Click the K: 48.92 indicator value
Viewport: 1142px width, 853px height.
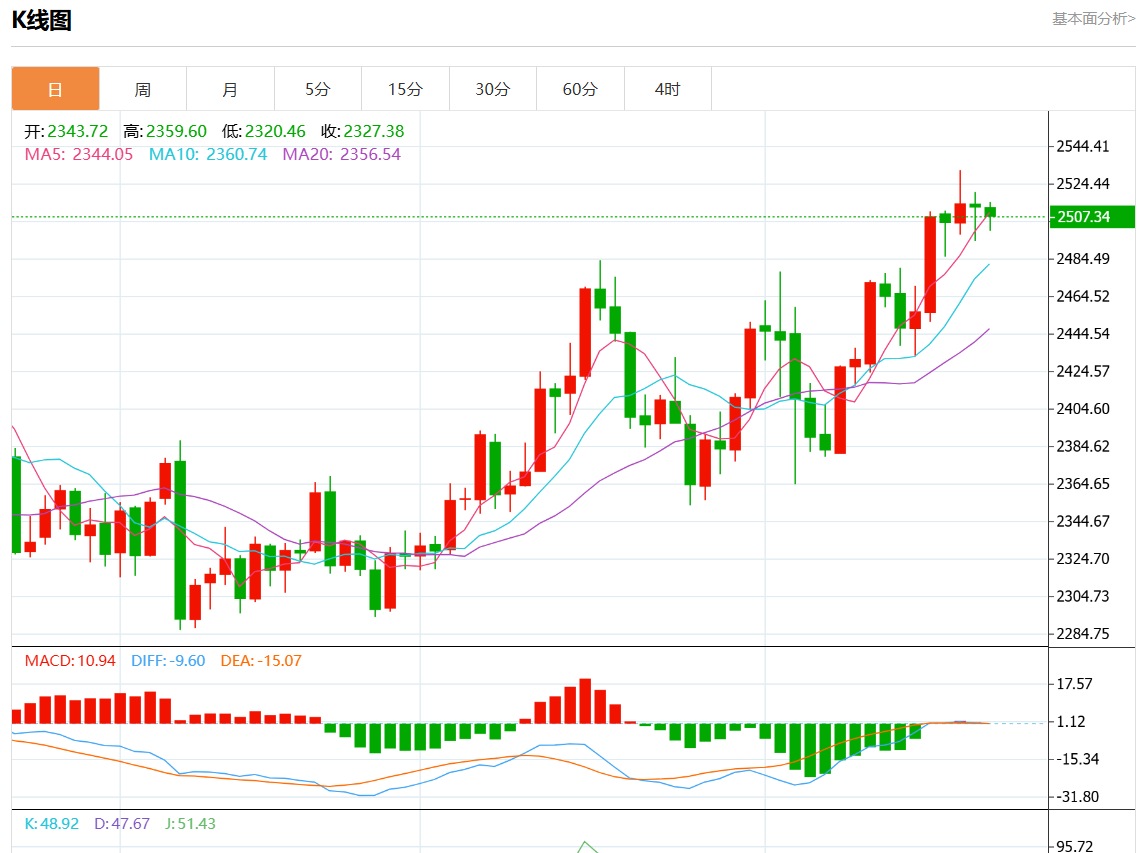pos(52,824)
